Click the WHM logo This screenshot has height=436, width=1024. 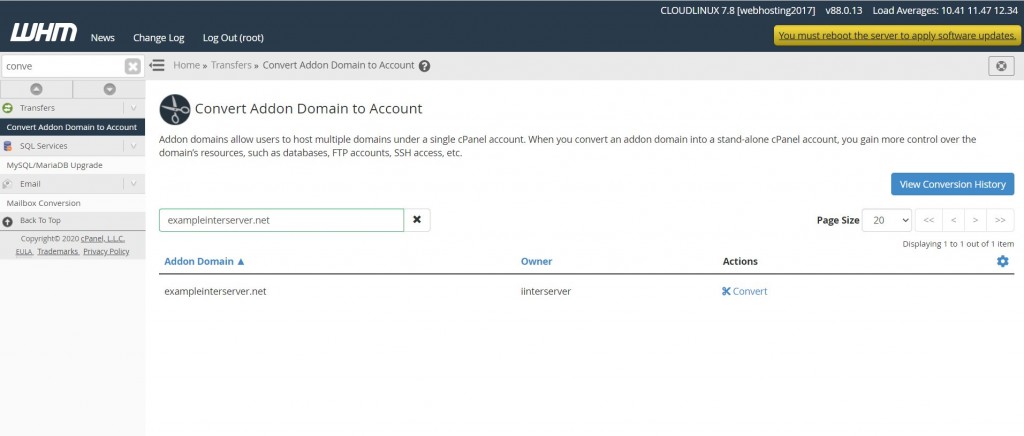point(44,33)
